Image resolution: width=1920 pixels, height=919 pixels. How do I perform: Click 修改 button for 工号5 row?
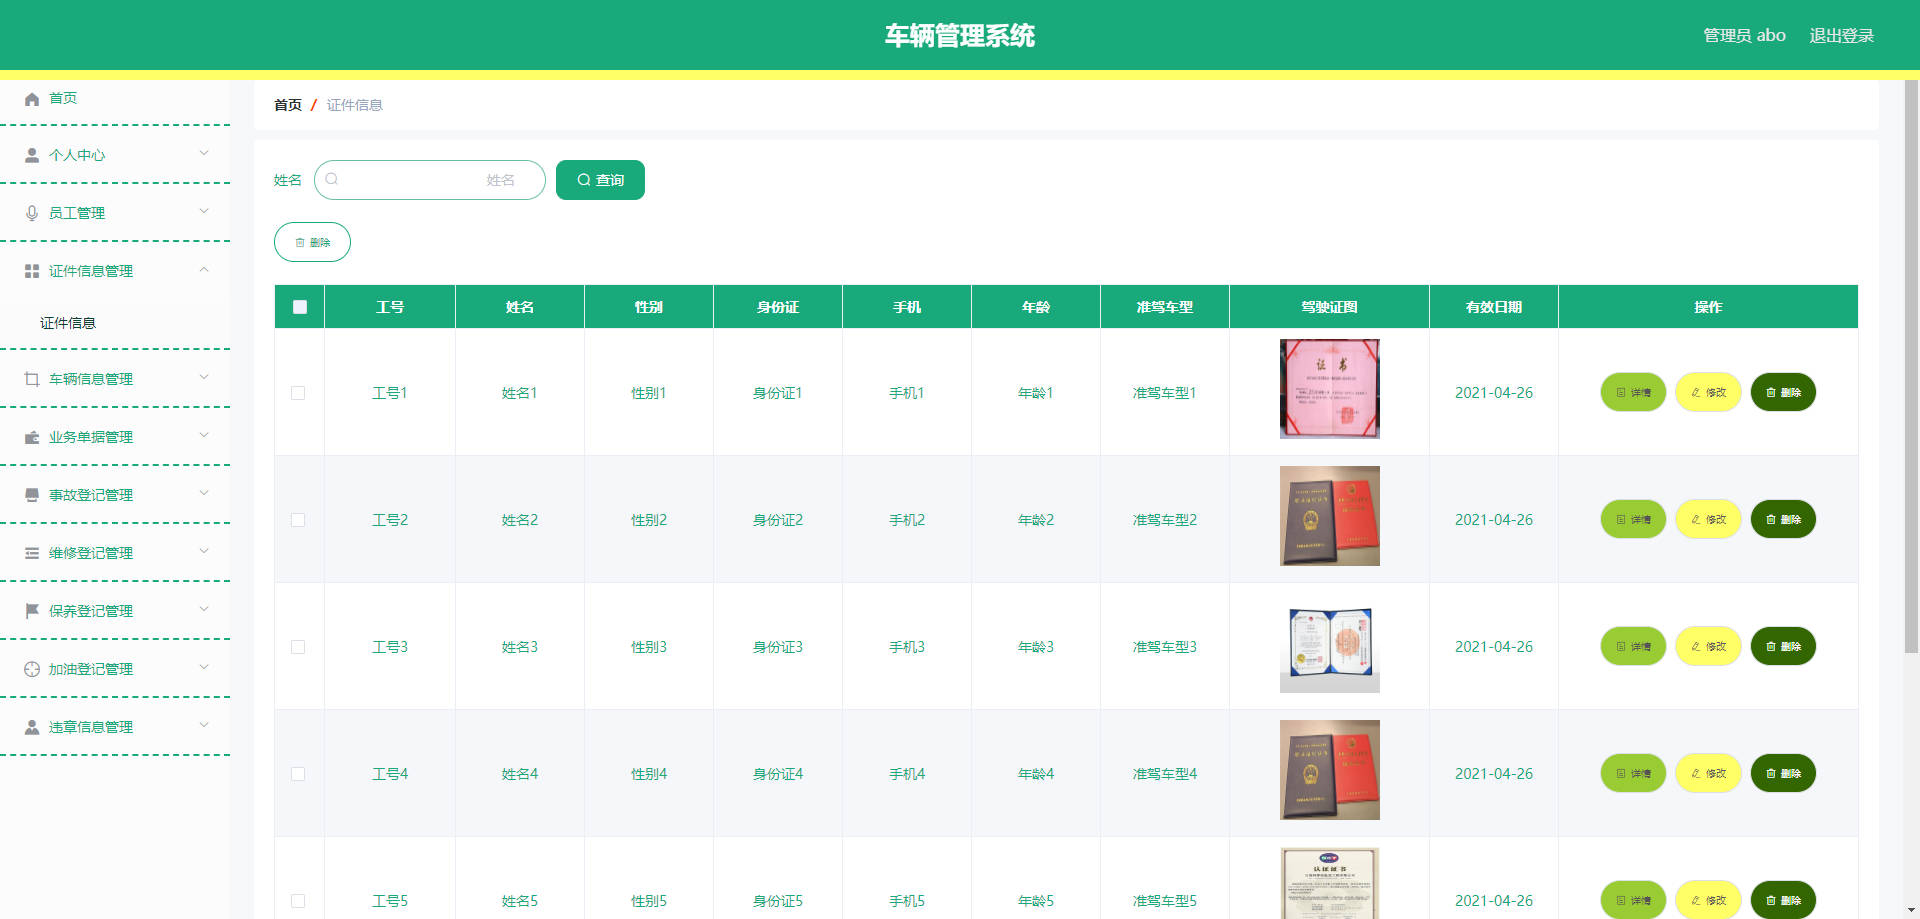1708,900
